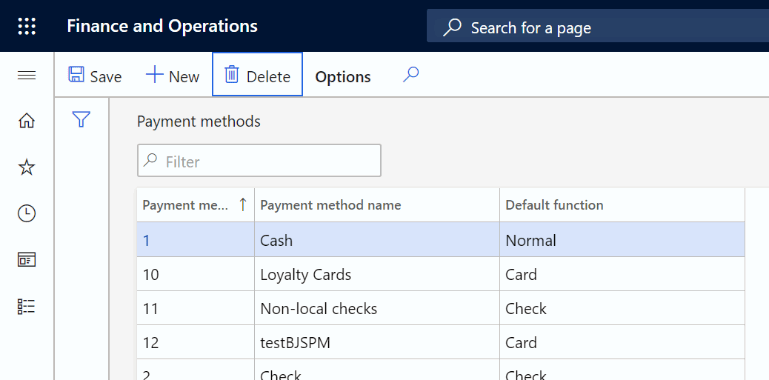Select Check cell in Non-local checks row

622,308
